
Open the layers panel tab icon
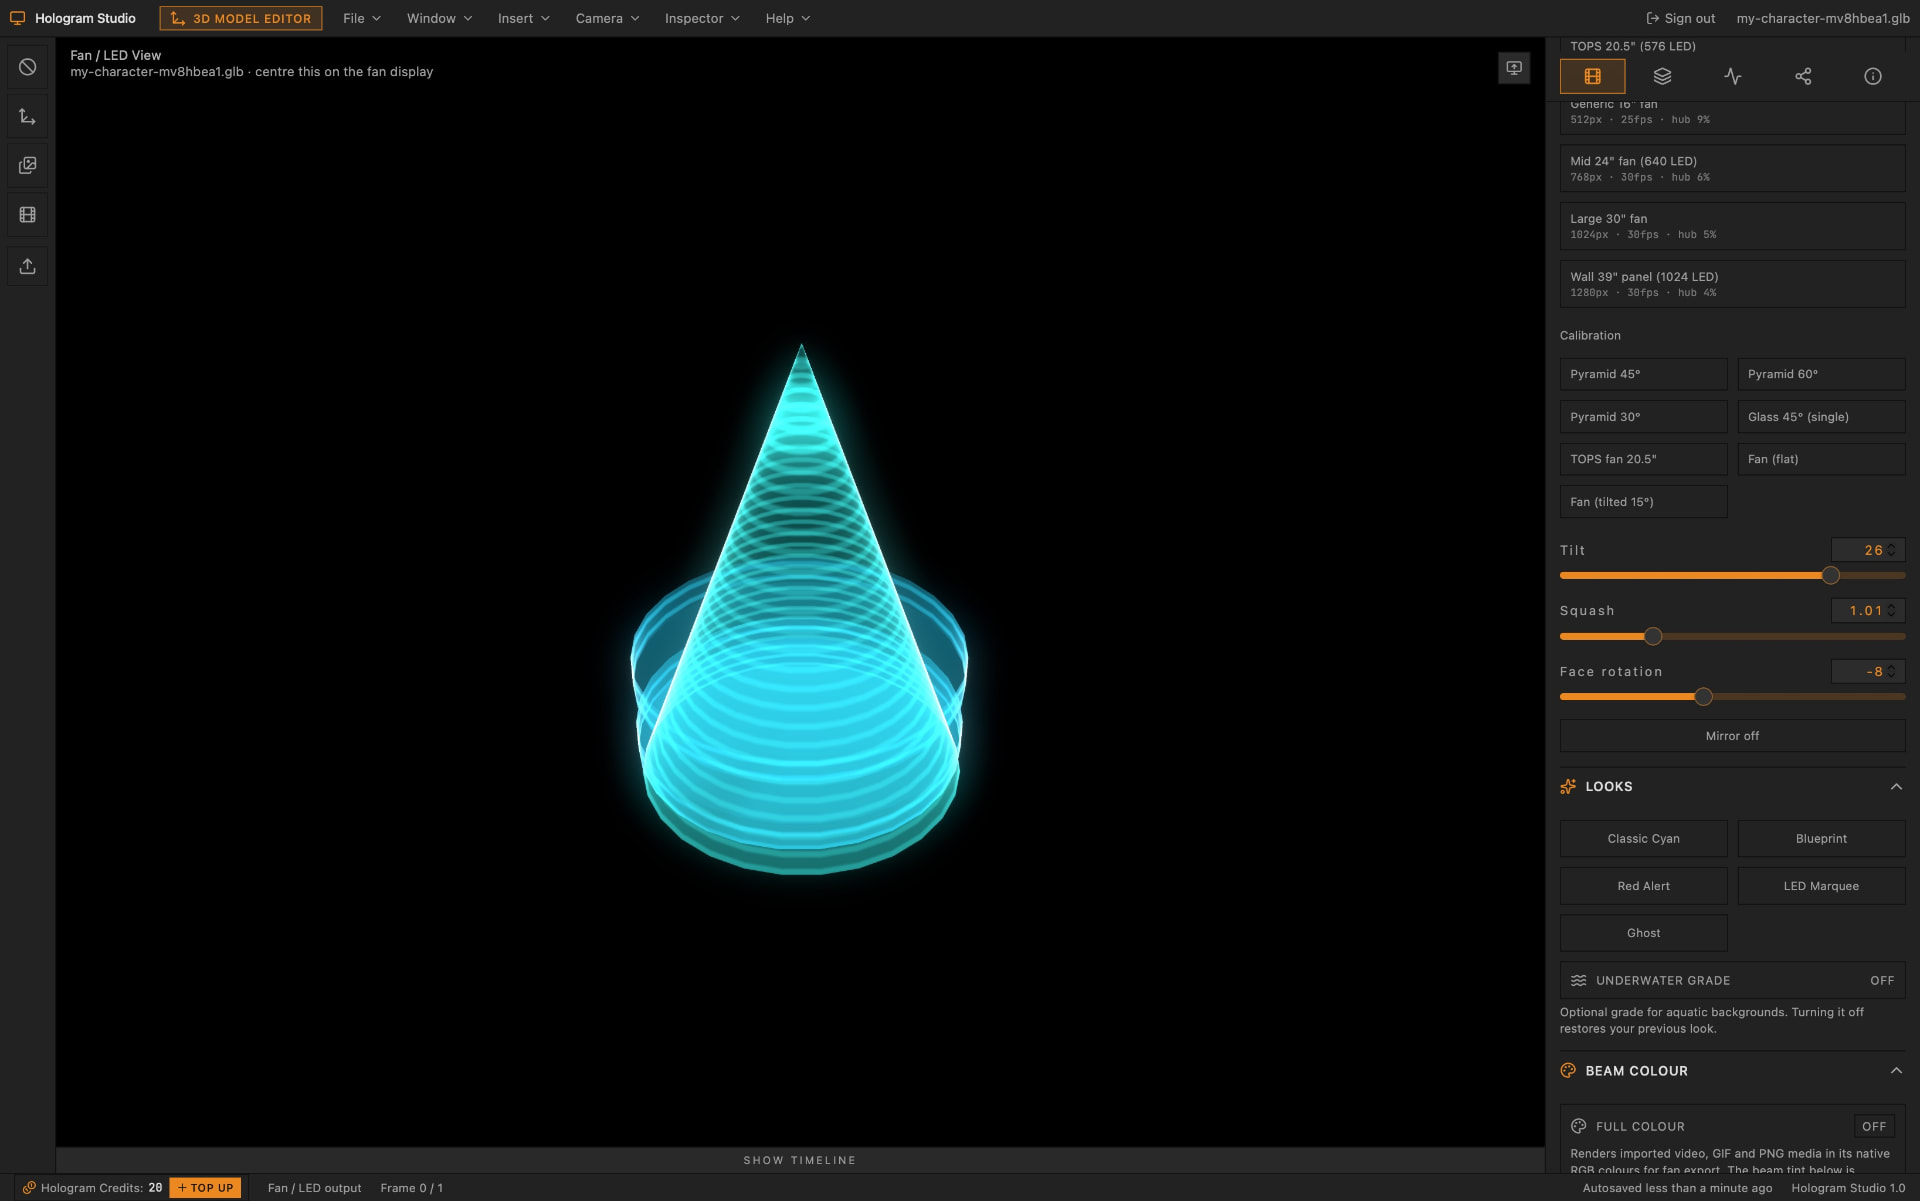point(1662,76)
